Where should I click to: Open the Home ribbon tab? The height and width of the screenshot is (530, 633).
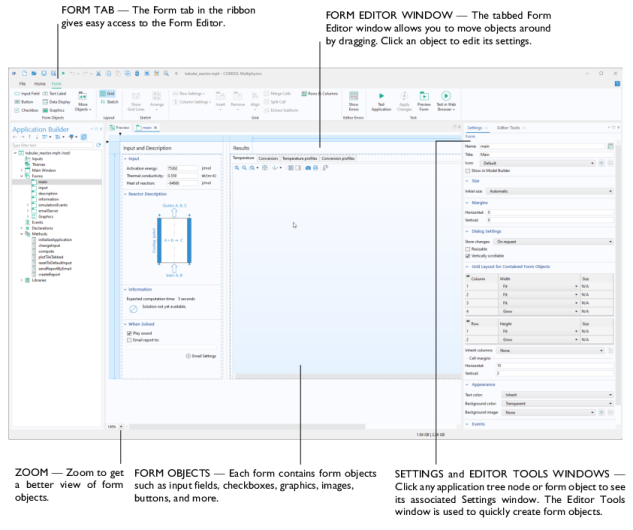tap(39, 84)
